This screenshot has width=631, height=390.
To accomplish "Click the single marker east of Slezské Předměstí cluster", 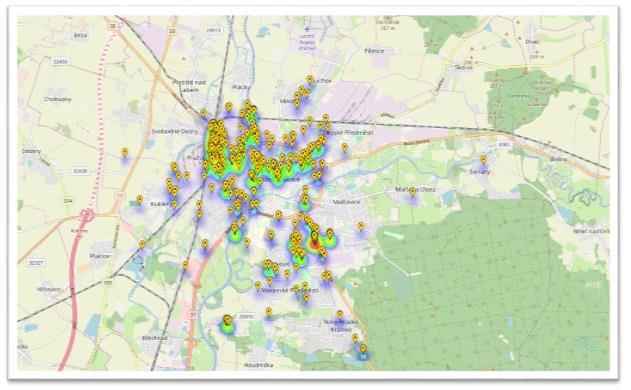I will 344,147.
